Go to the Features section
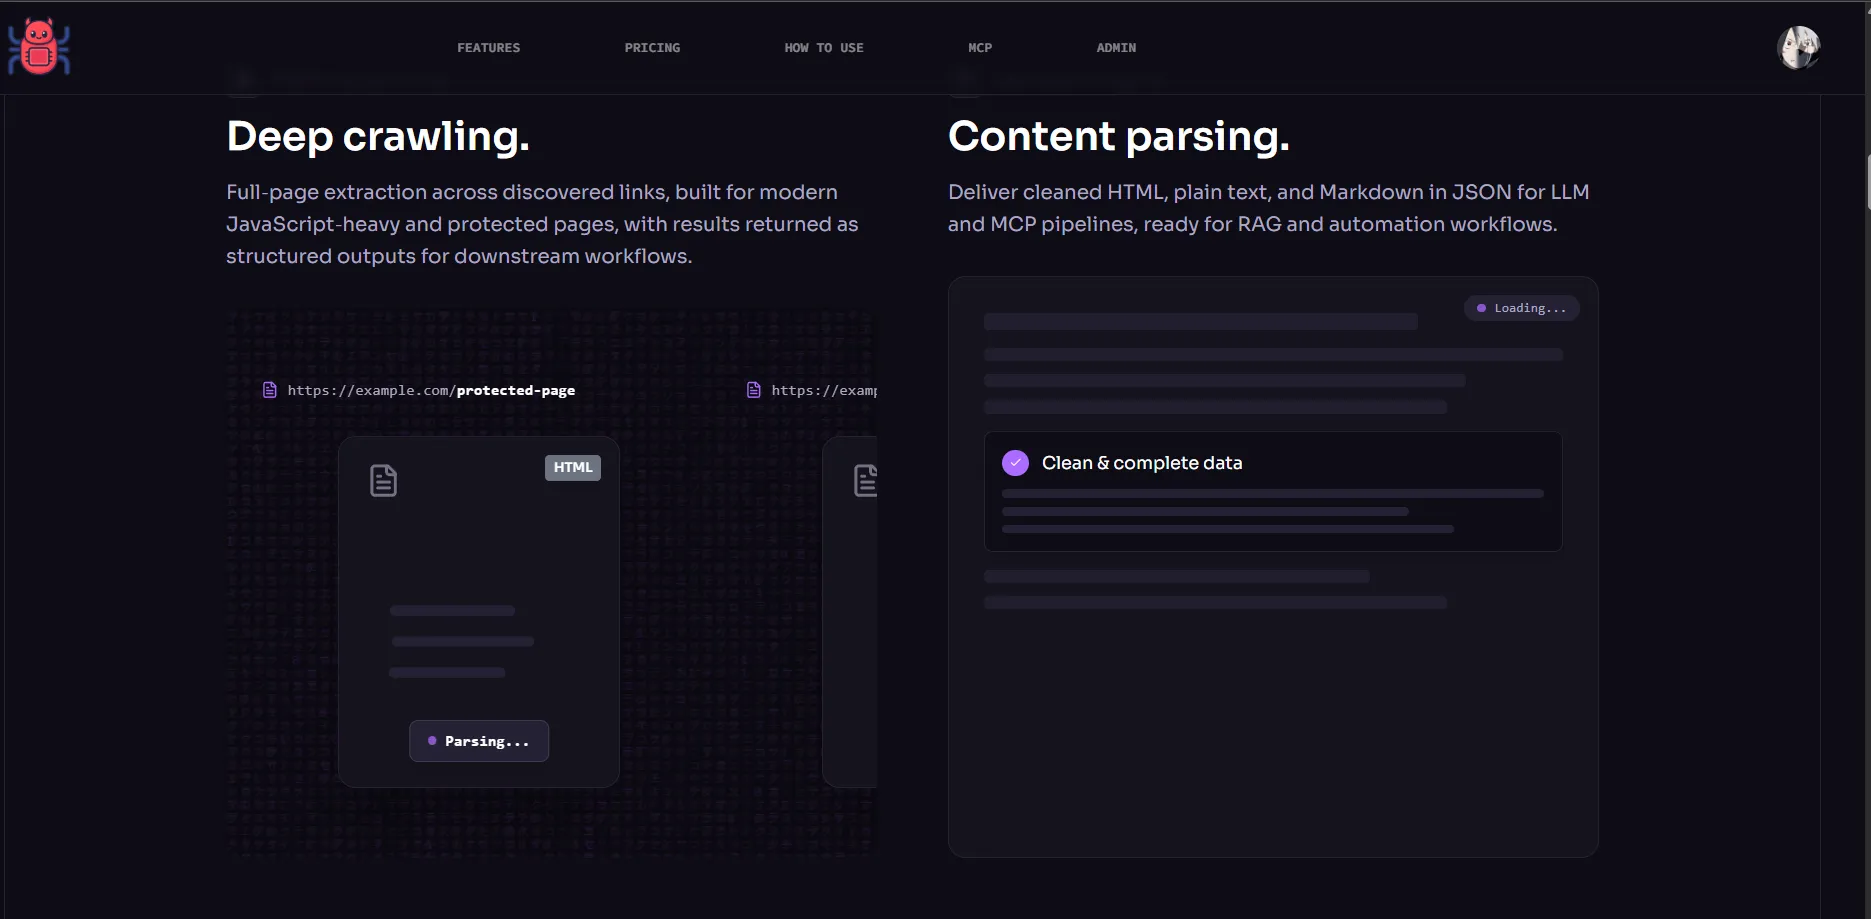The image size is (1871, 919). pos(488,48)
